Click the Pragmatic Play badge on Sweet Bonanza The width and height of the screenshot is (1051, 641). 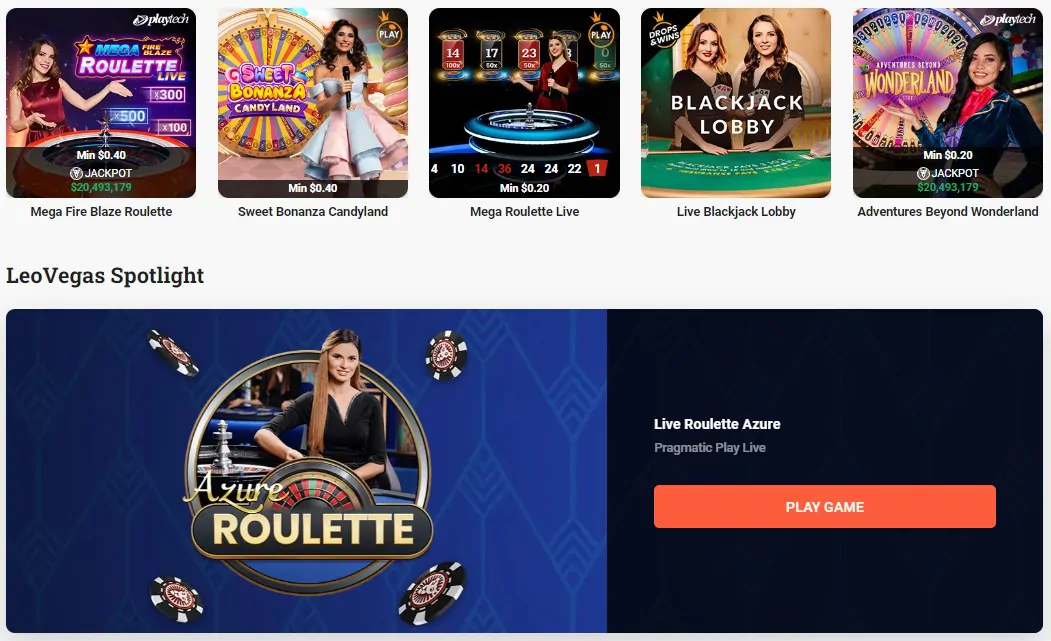[389, 30]
